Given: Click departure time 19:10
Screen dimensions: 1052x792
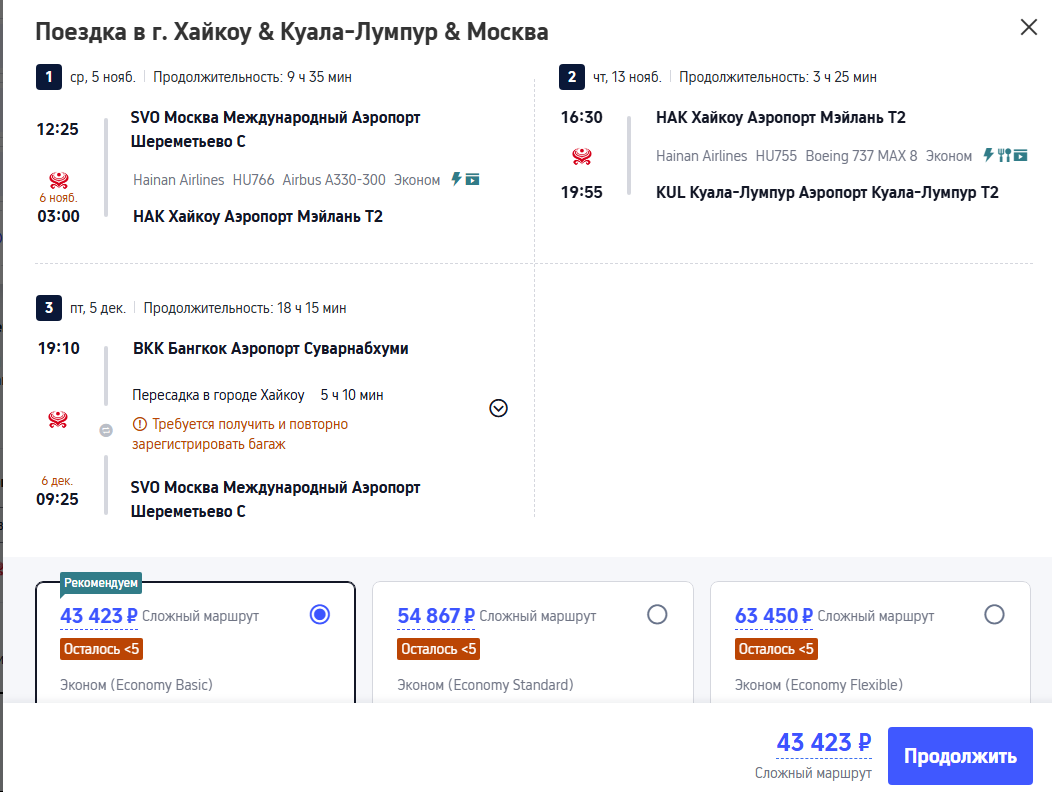Looking at the screenshot, I should click(58, 348).
